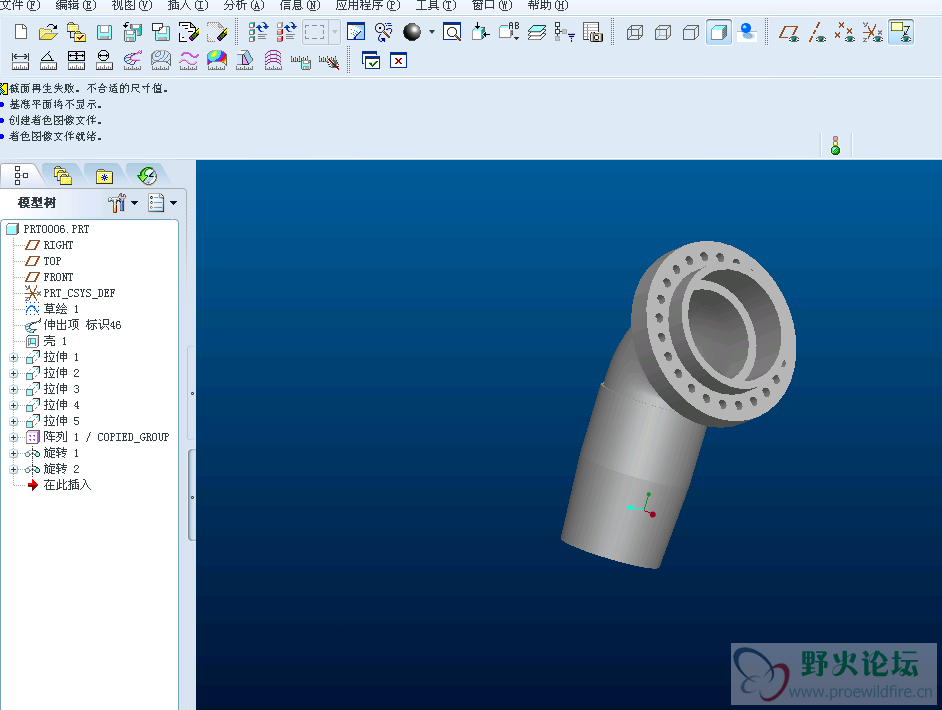Select the 草绘 1 sketch feature

[x=52, y=309]
